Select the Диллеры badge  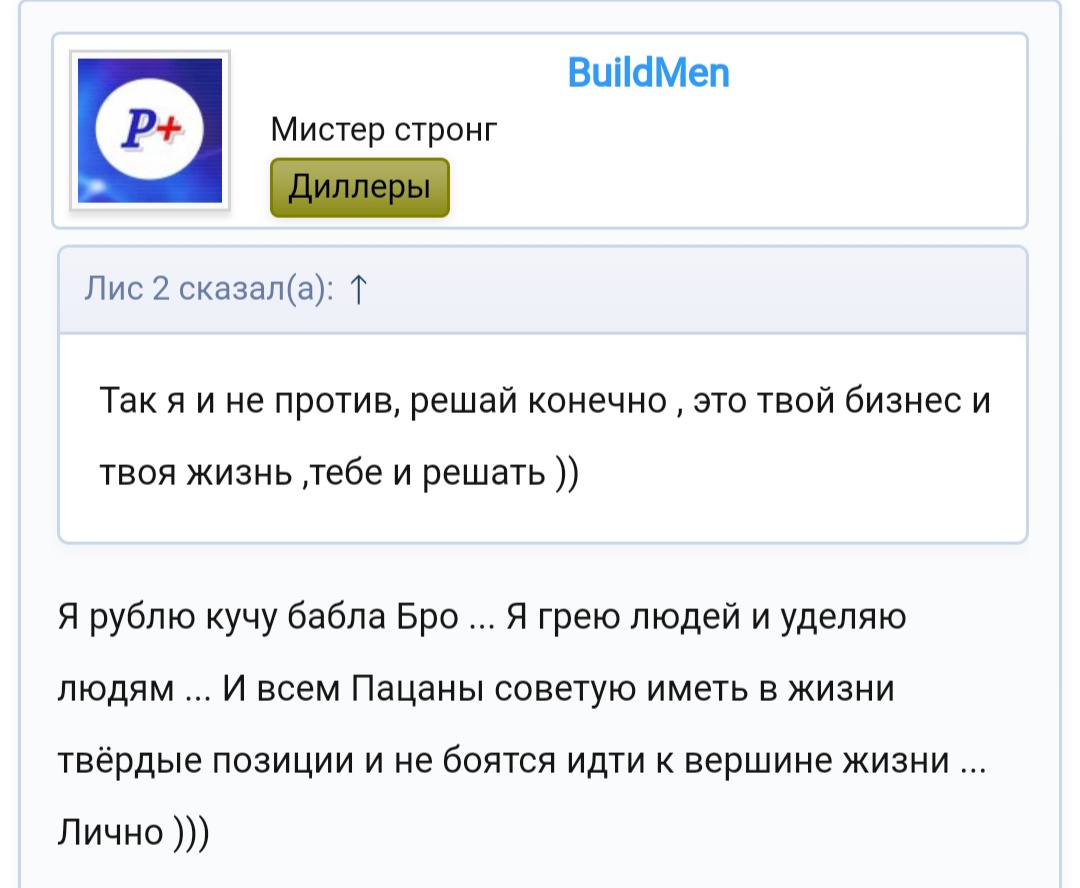[x=359, y=187]
